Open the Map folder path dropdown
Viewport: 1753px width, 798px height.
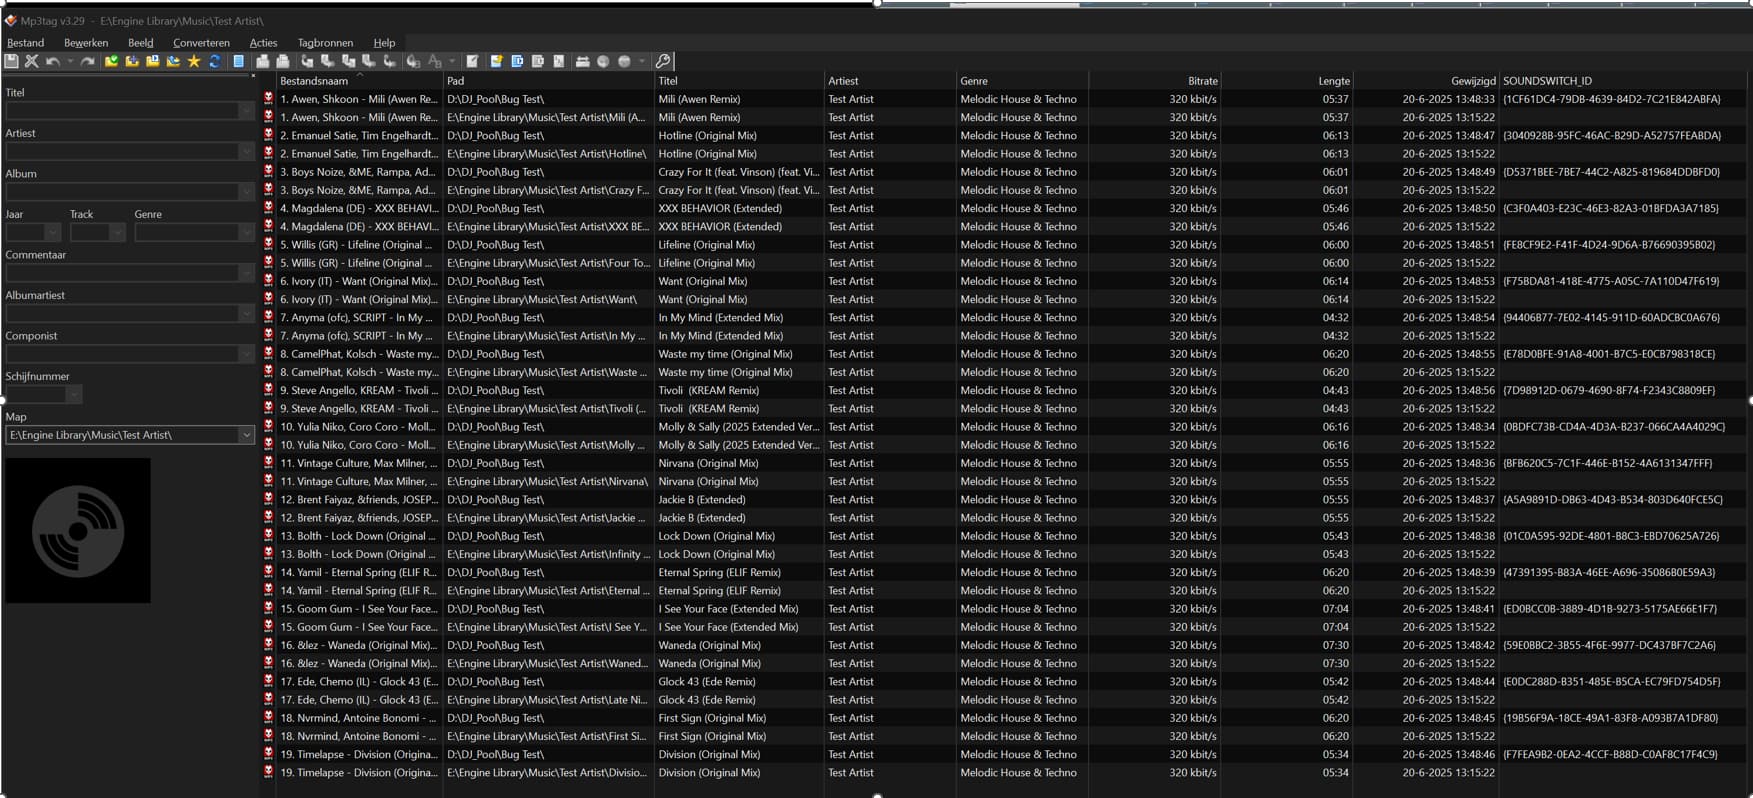click(x=246, y=435)
